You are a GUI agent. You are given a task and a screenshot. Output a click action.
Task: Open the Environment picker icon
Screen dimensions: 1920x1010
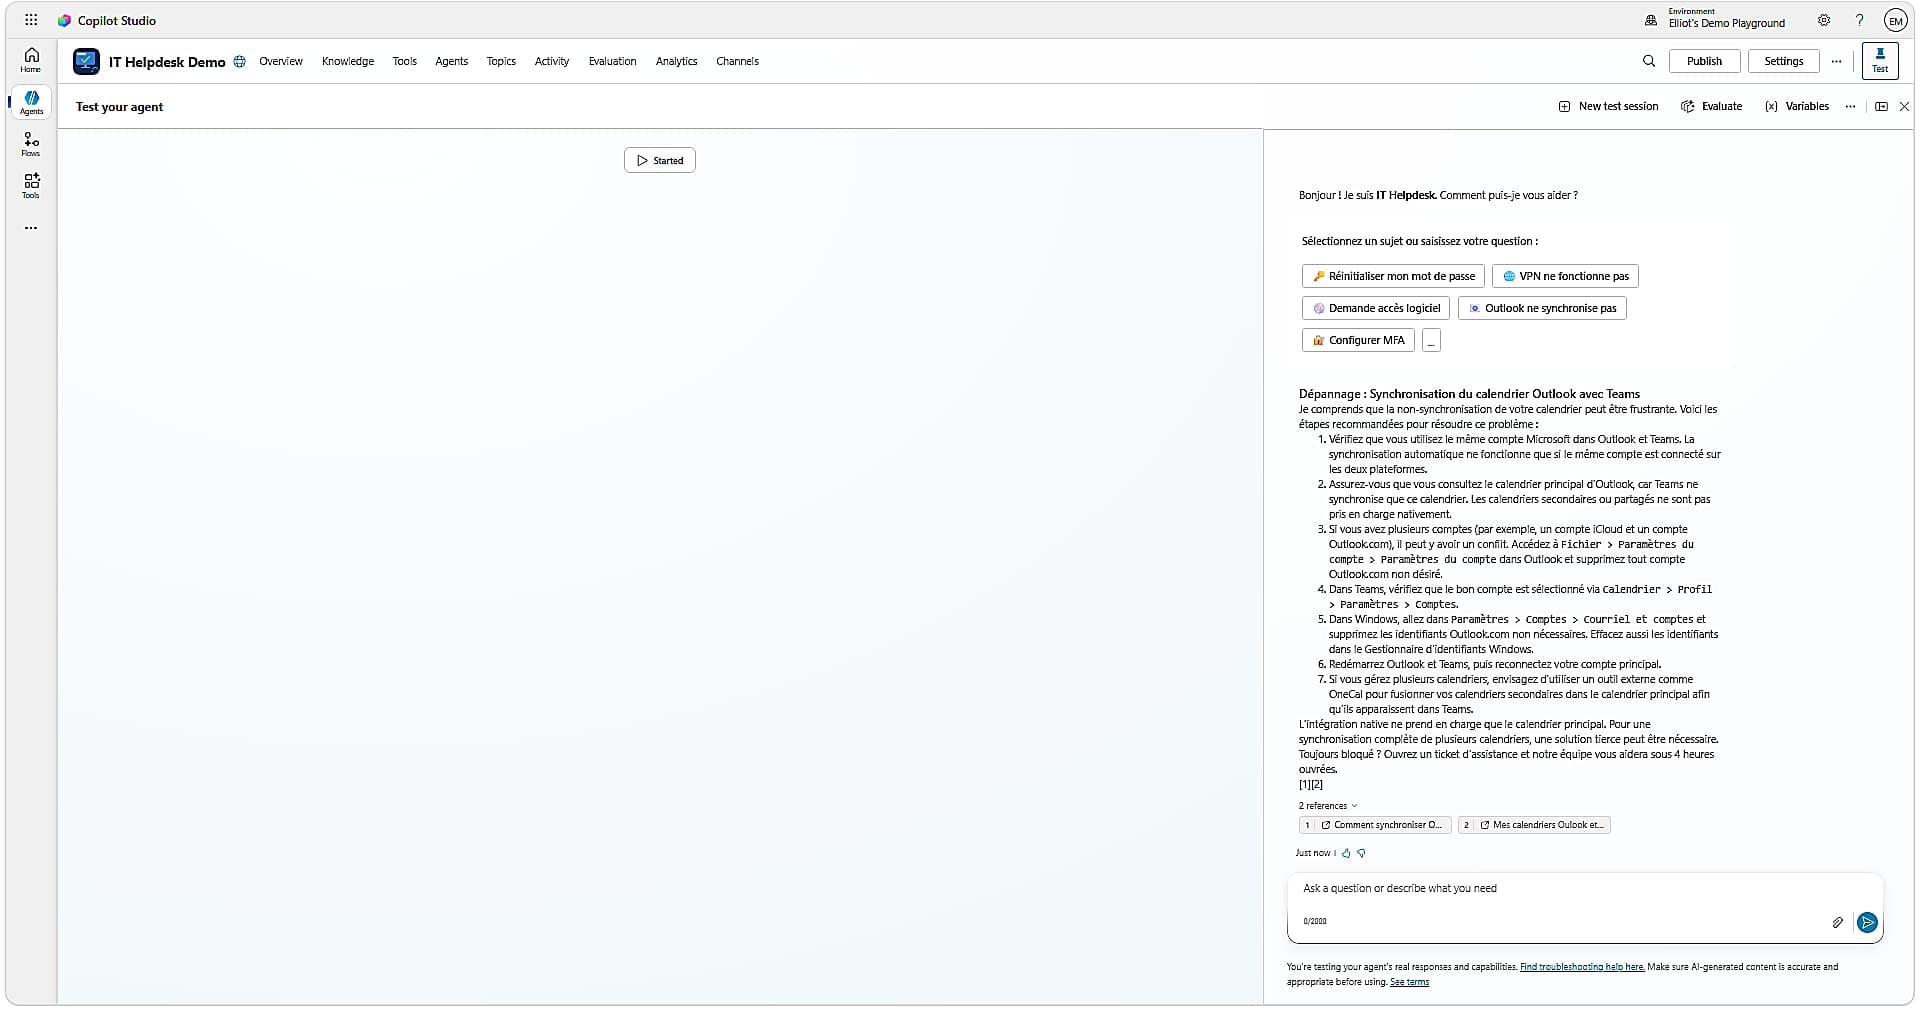tap(1650, 20)
